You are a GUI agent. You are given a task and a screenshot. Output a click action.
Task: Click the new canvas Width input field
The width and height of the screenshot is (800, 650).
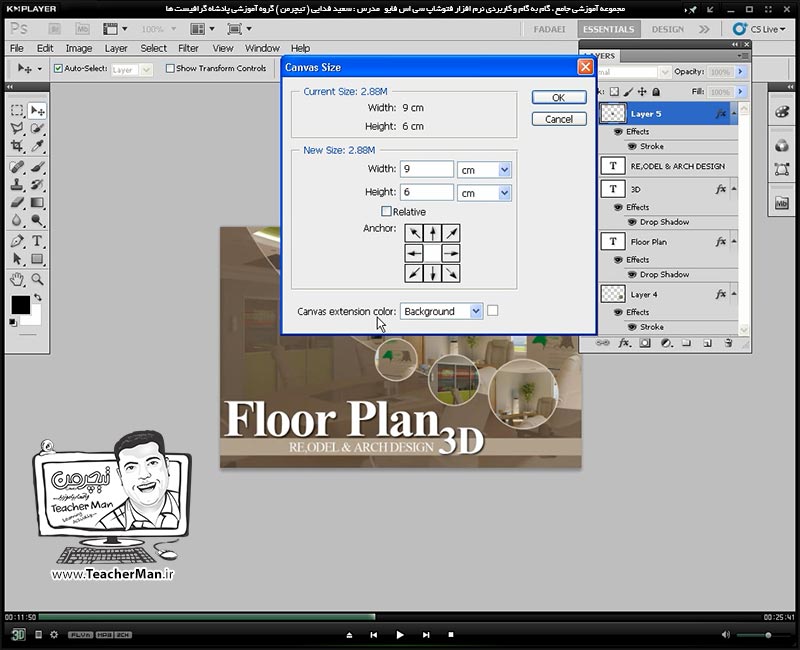(x=427, y=169)
